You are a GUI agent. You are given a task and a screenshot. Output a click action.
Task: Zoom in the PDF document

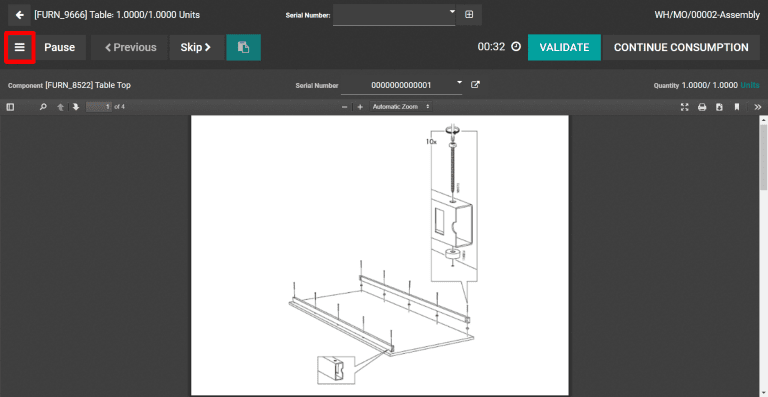click(360, 107)
